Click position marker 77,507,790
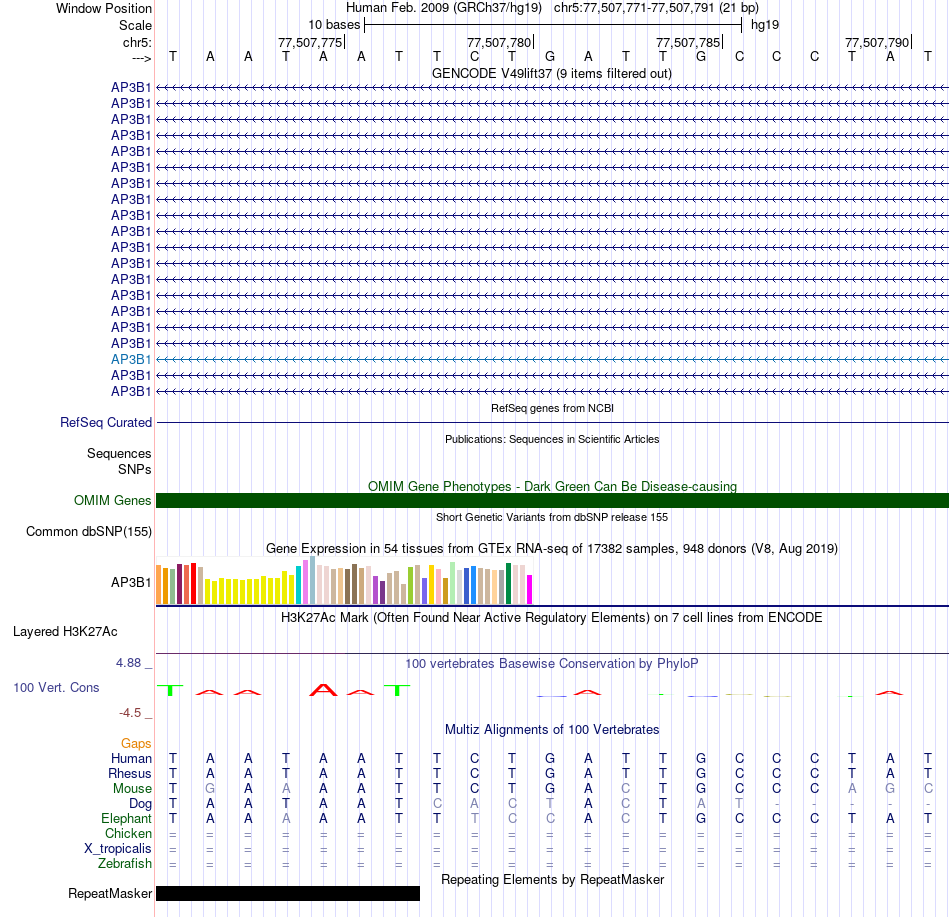 point(877,42)
